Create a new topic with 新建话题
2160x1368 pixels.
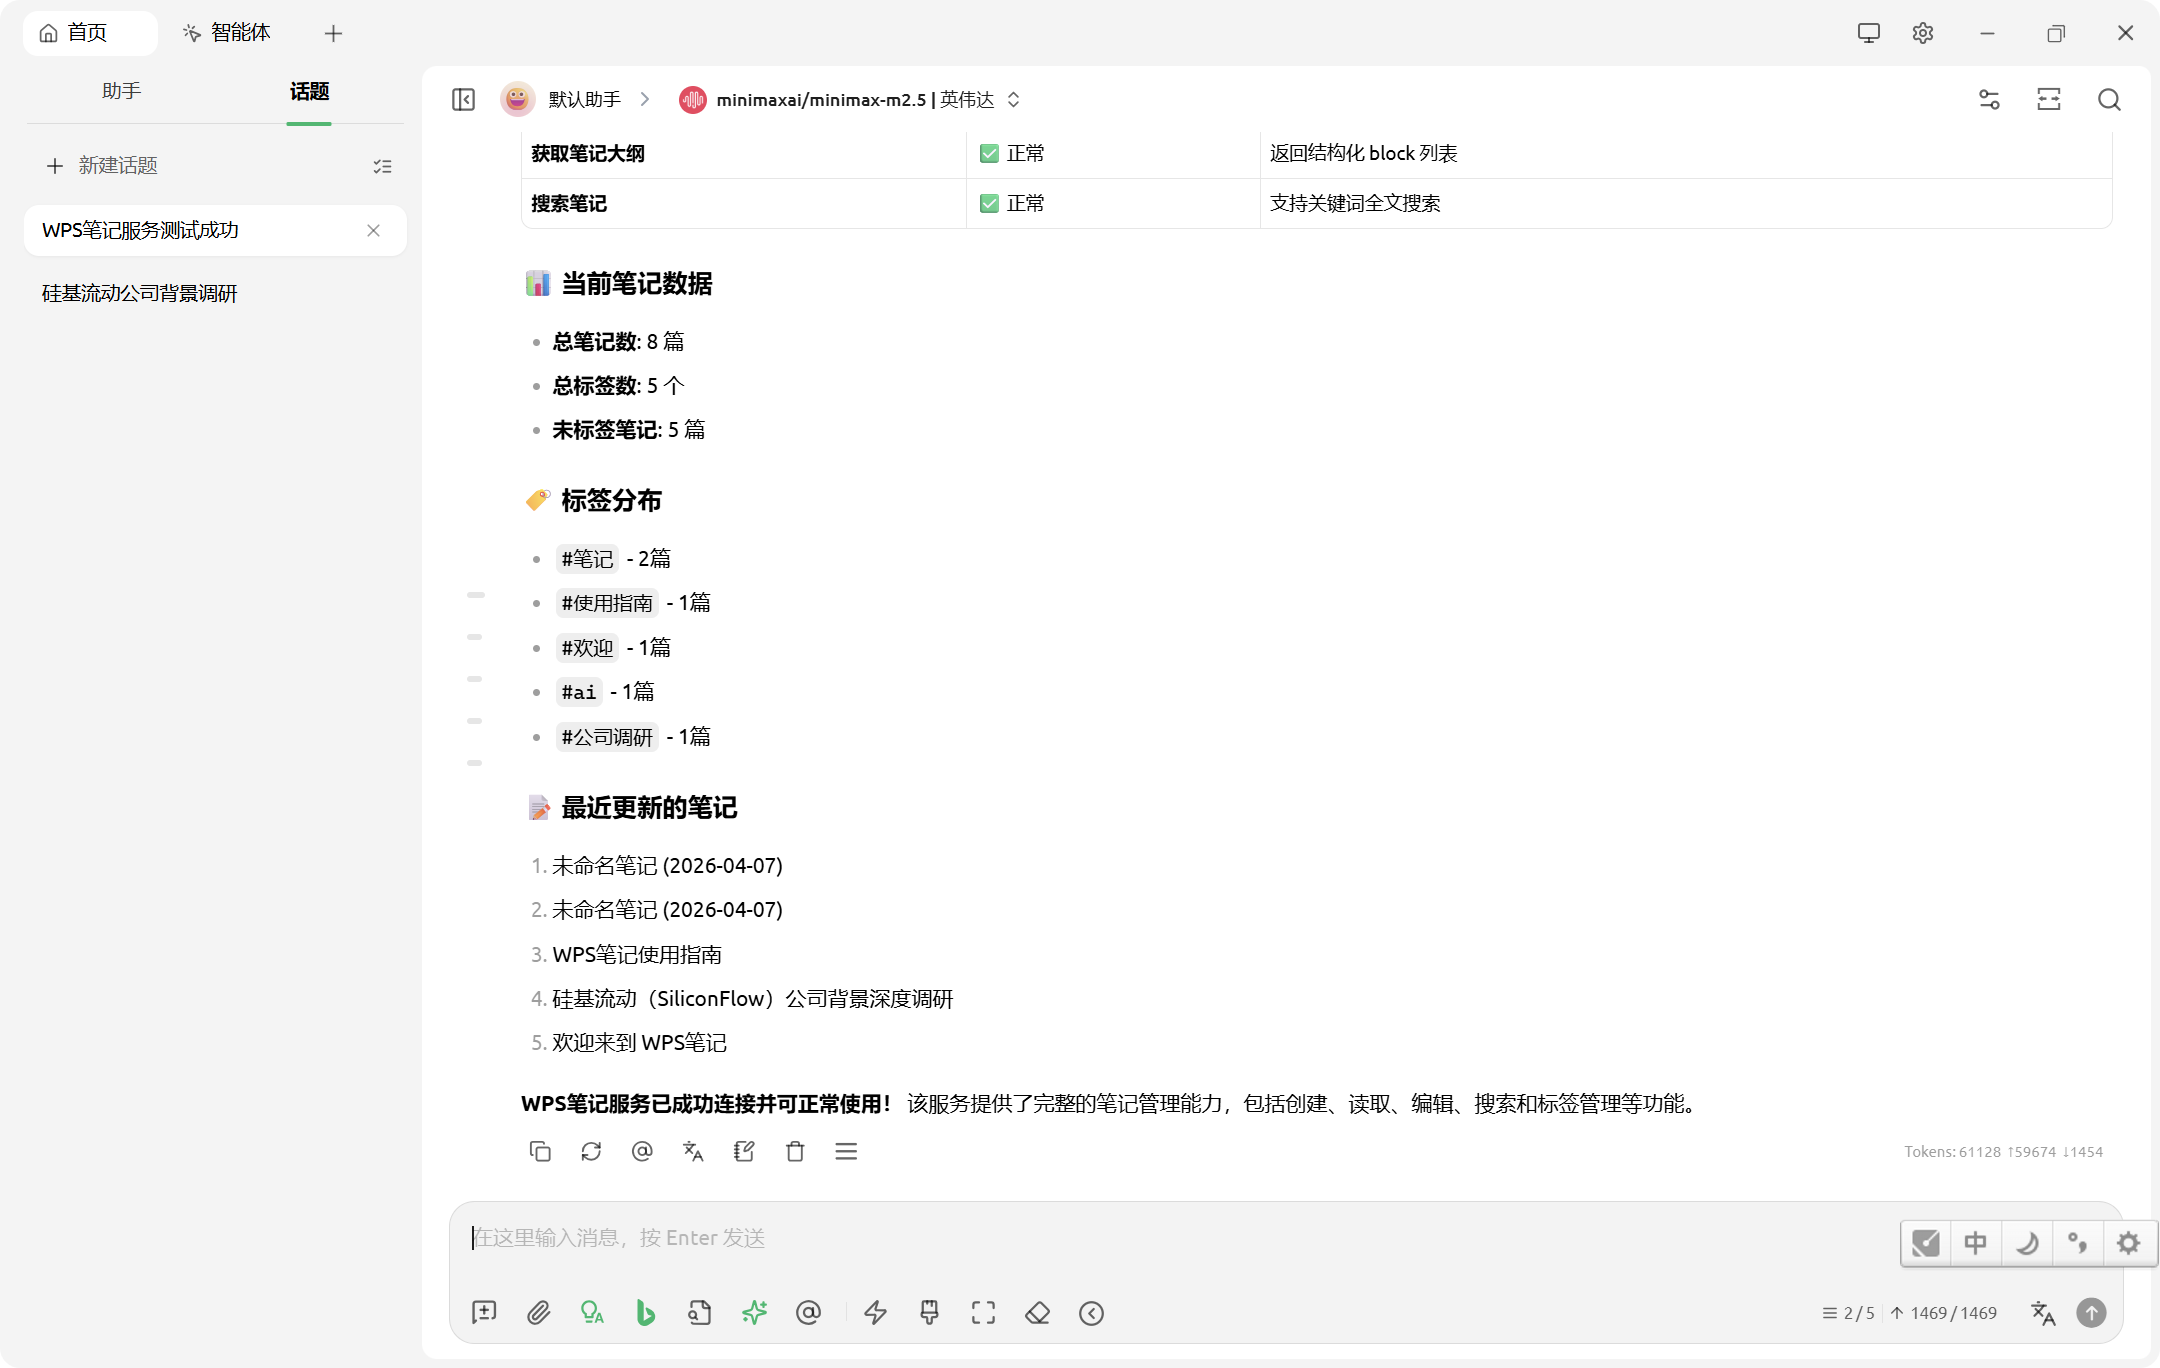click(101, 165)
